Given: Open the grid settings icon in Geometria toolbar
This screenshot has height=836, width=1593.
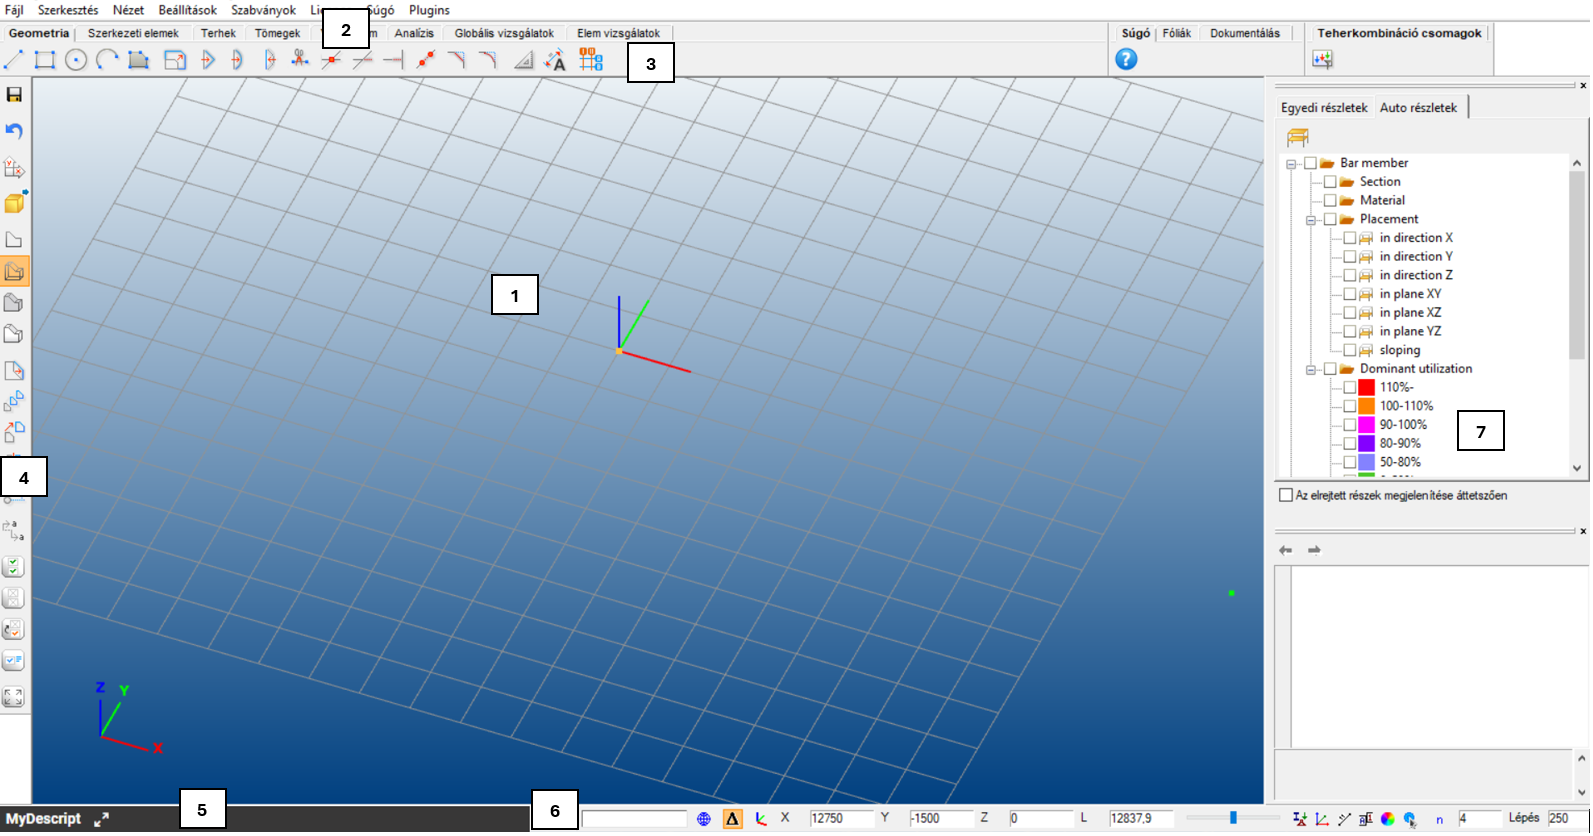Looking at the screenshot, I should [x=591, y=60].
